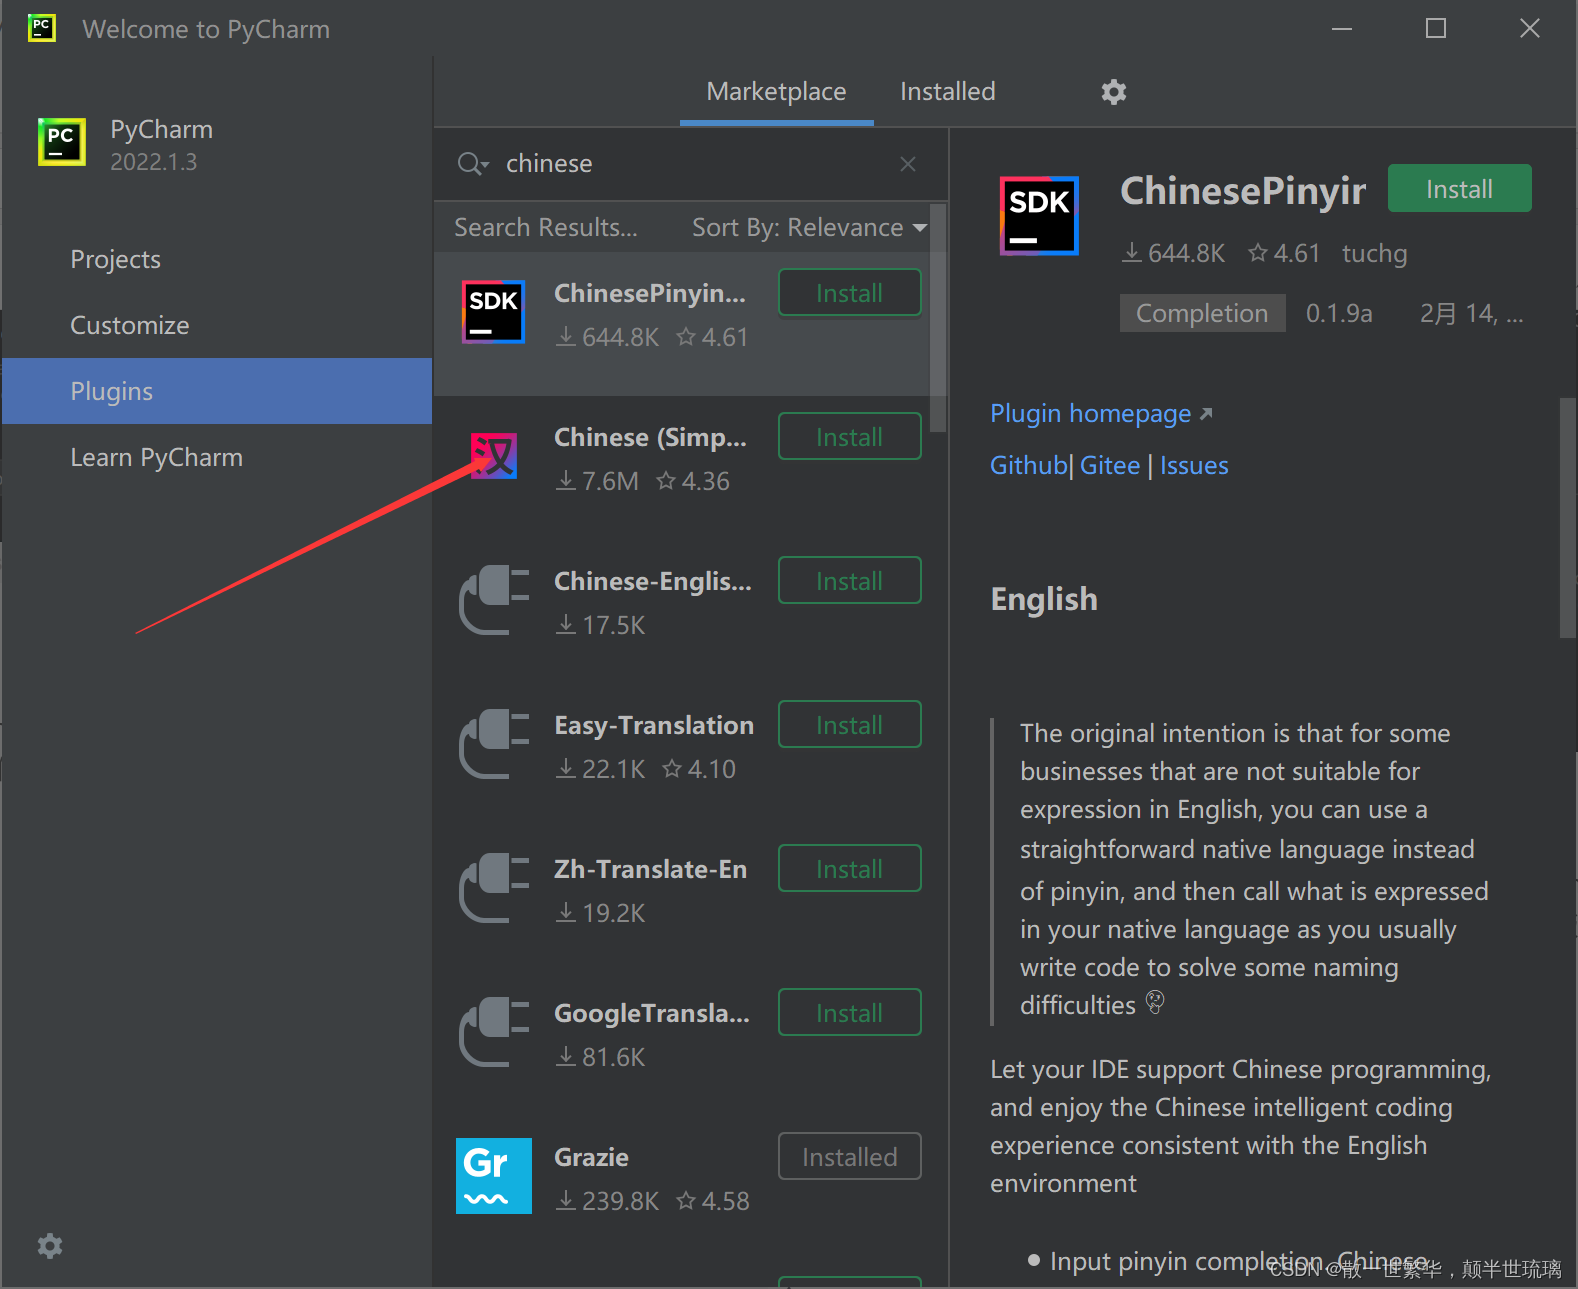This screenshot has height=1289, width=1578.
Task: Click version 0.1.9a text
Action: (x=1339, y=314)
